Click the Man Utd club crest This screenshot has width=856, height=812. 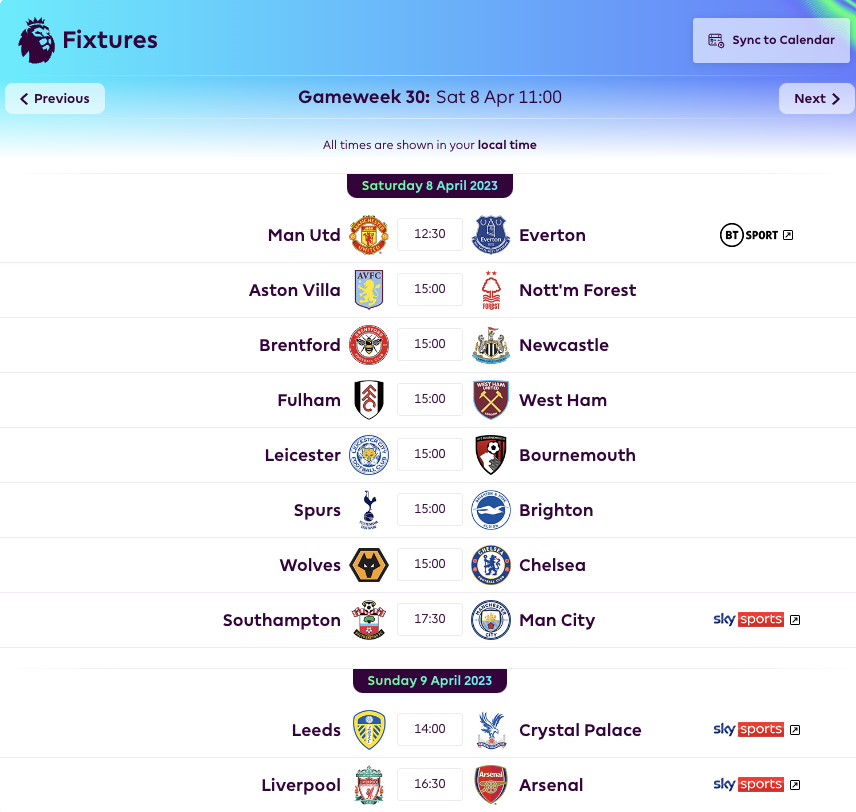pyautogui.click(x=369, y=235)
